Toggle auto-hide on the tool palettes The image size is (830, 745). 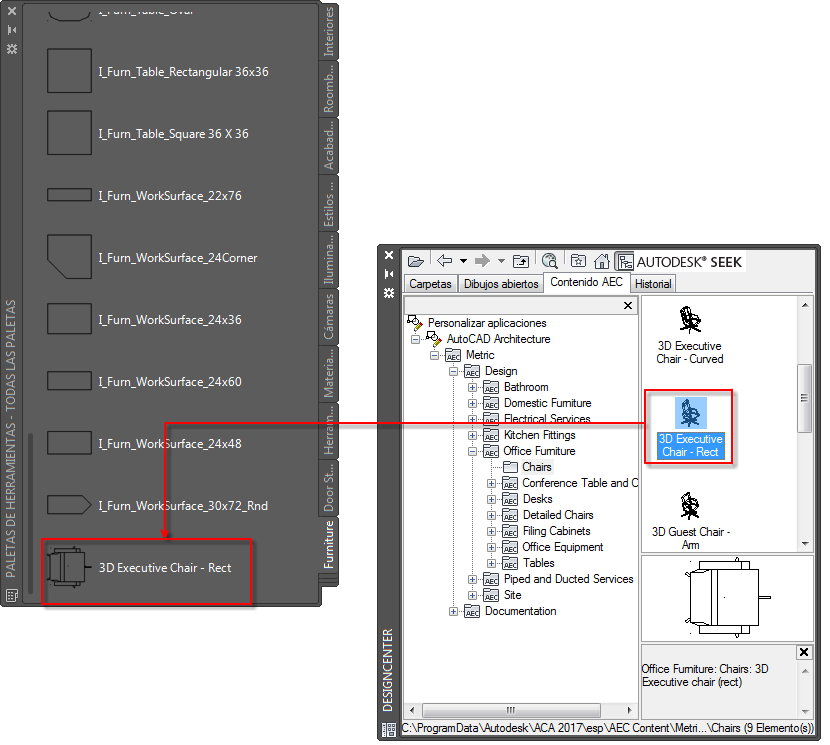12,30
